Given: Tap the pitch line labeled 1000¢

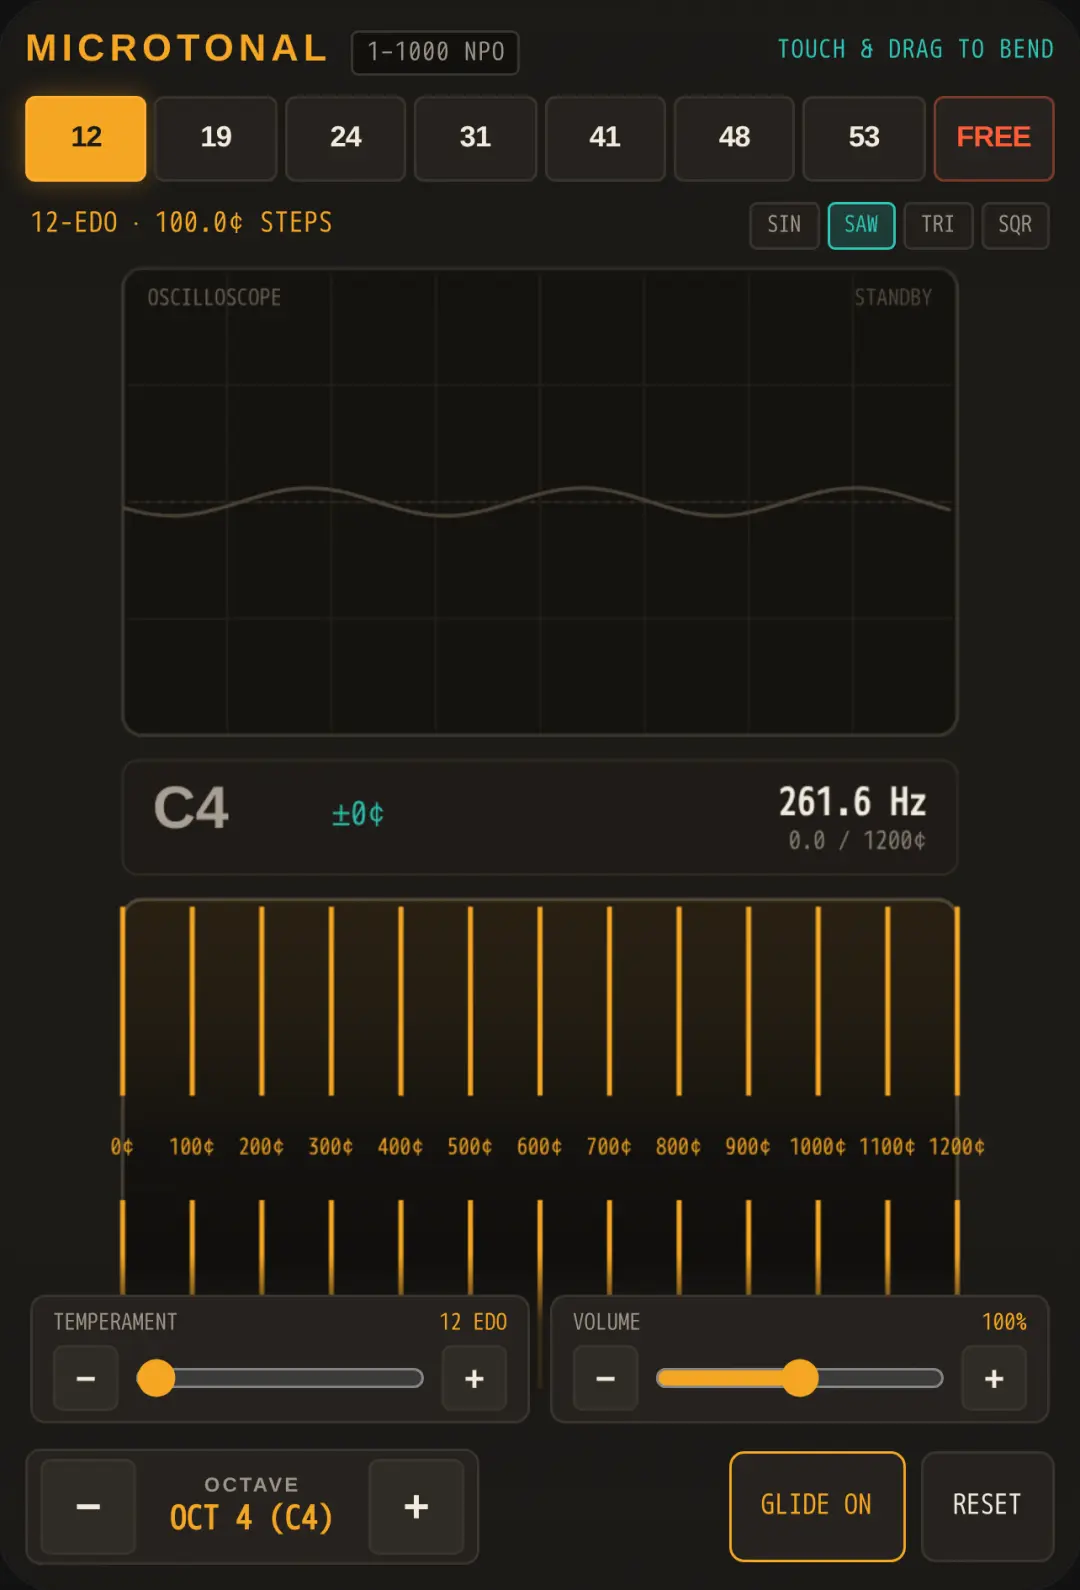Looking at the screenshot, I should [x=818, y=1000].
